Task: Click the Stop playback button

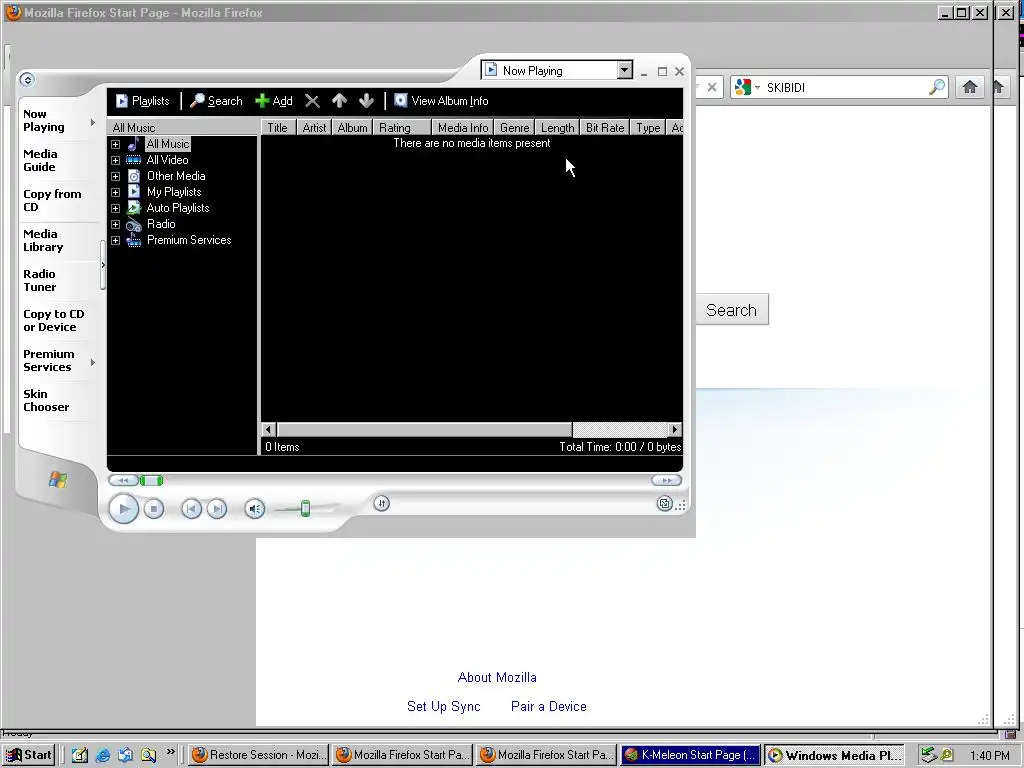Action: (153, 509)
